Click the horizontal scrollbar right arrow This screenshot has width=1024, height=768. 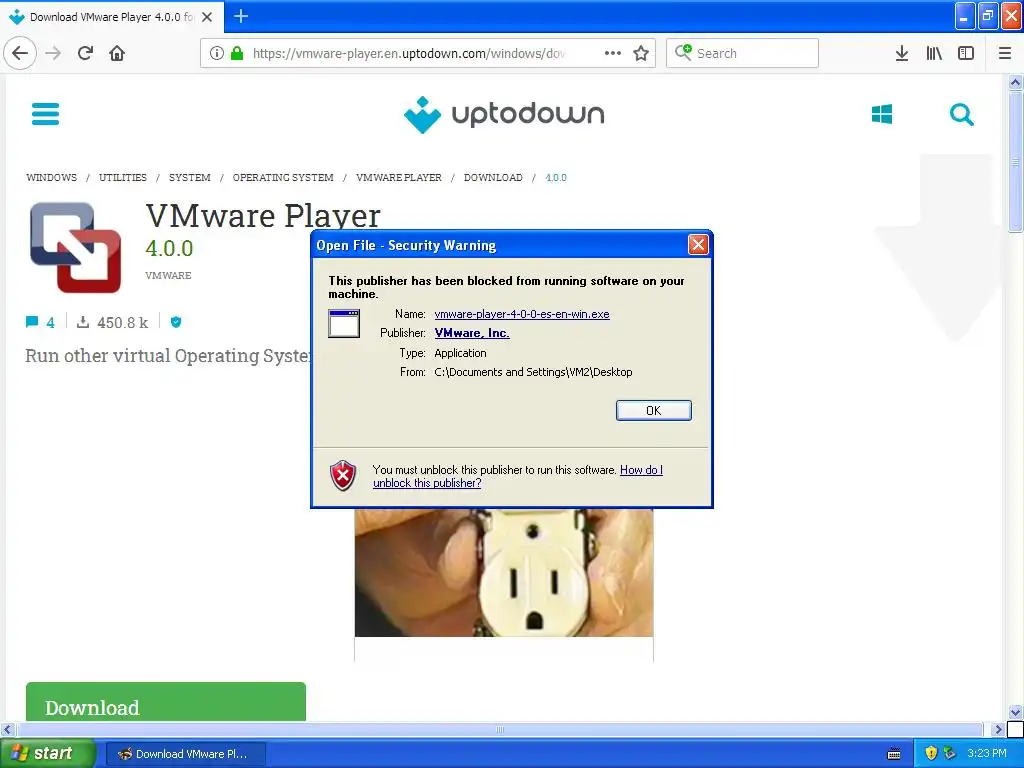(x=997, y=729)
